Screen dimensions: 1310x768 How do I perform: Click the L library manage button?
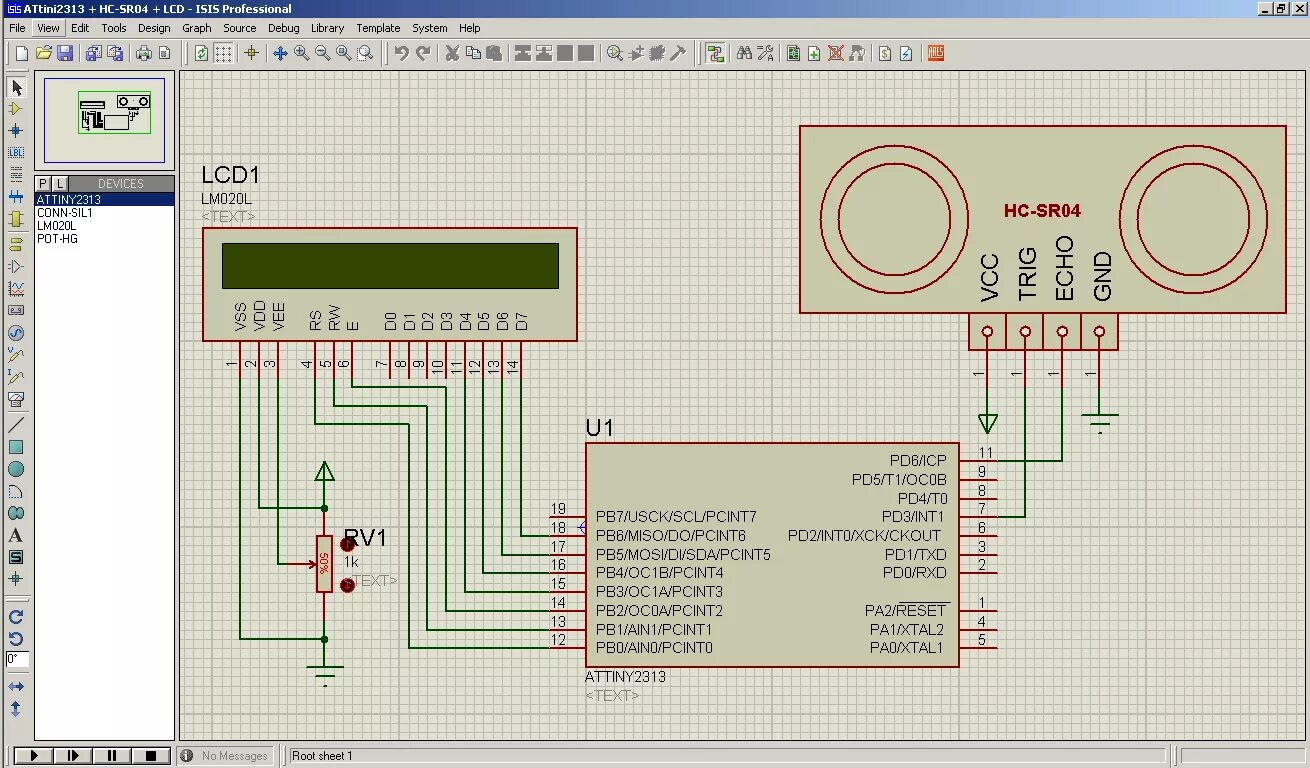[60, 183]
